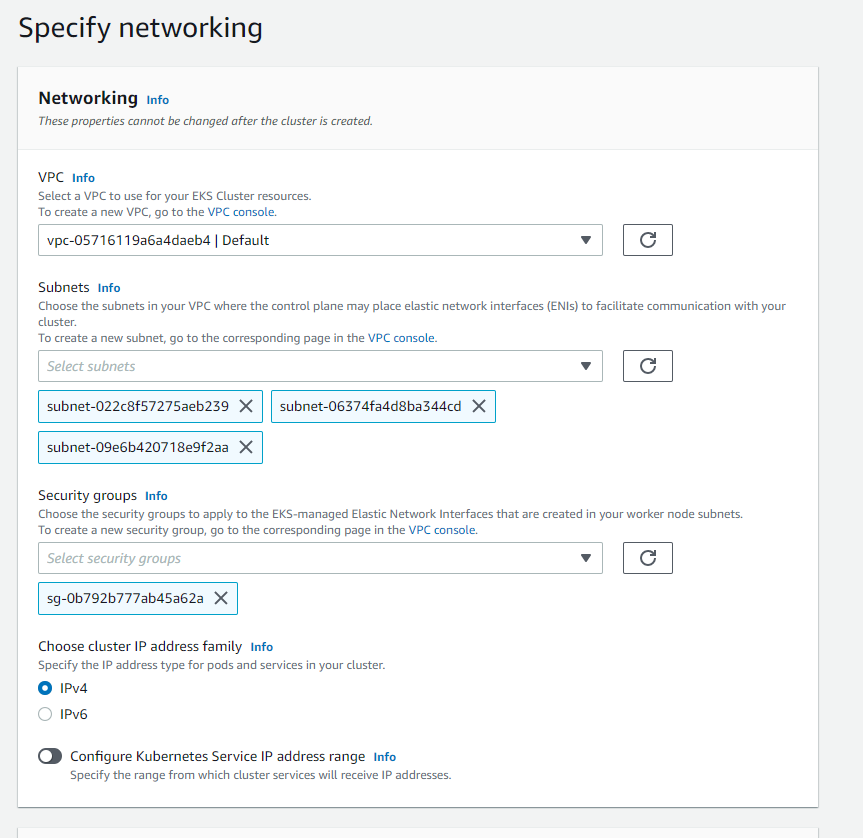Select IPv6 cluster IP address family
The width and height of the screenshot is (863, 838).
tap(45, 714)
